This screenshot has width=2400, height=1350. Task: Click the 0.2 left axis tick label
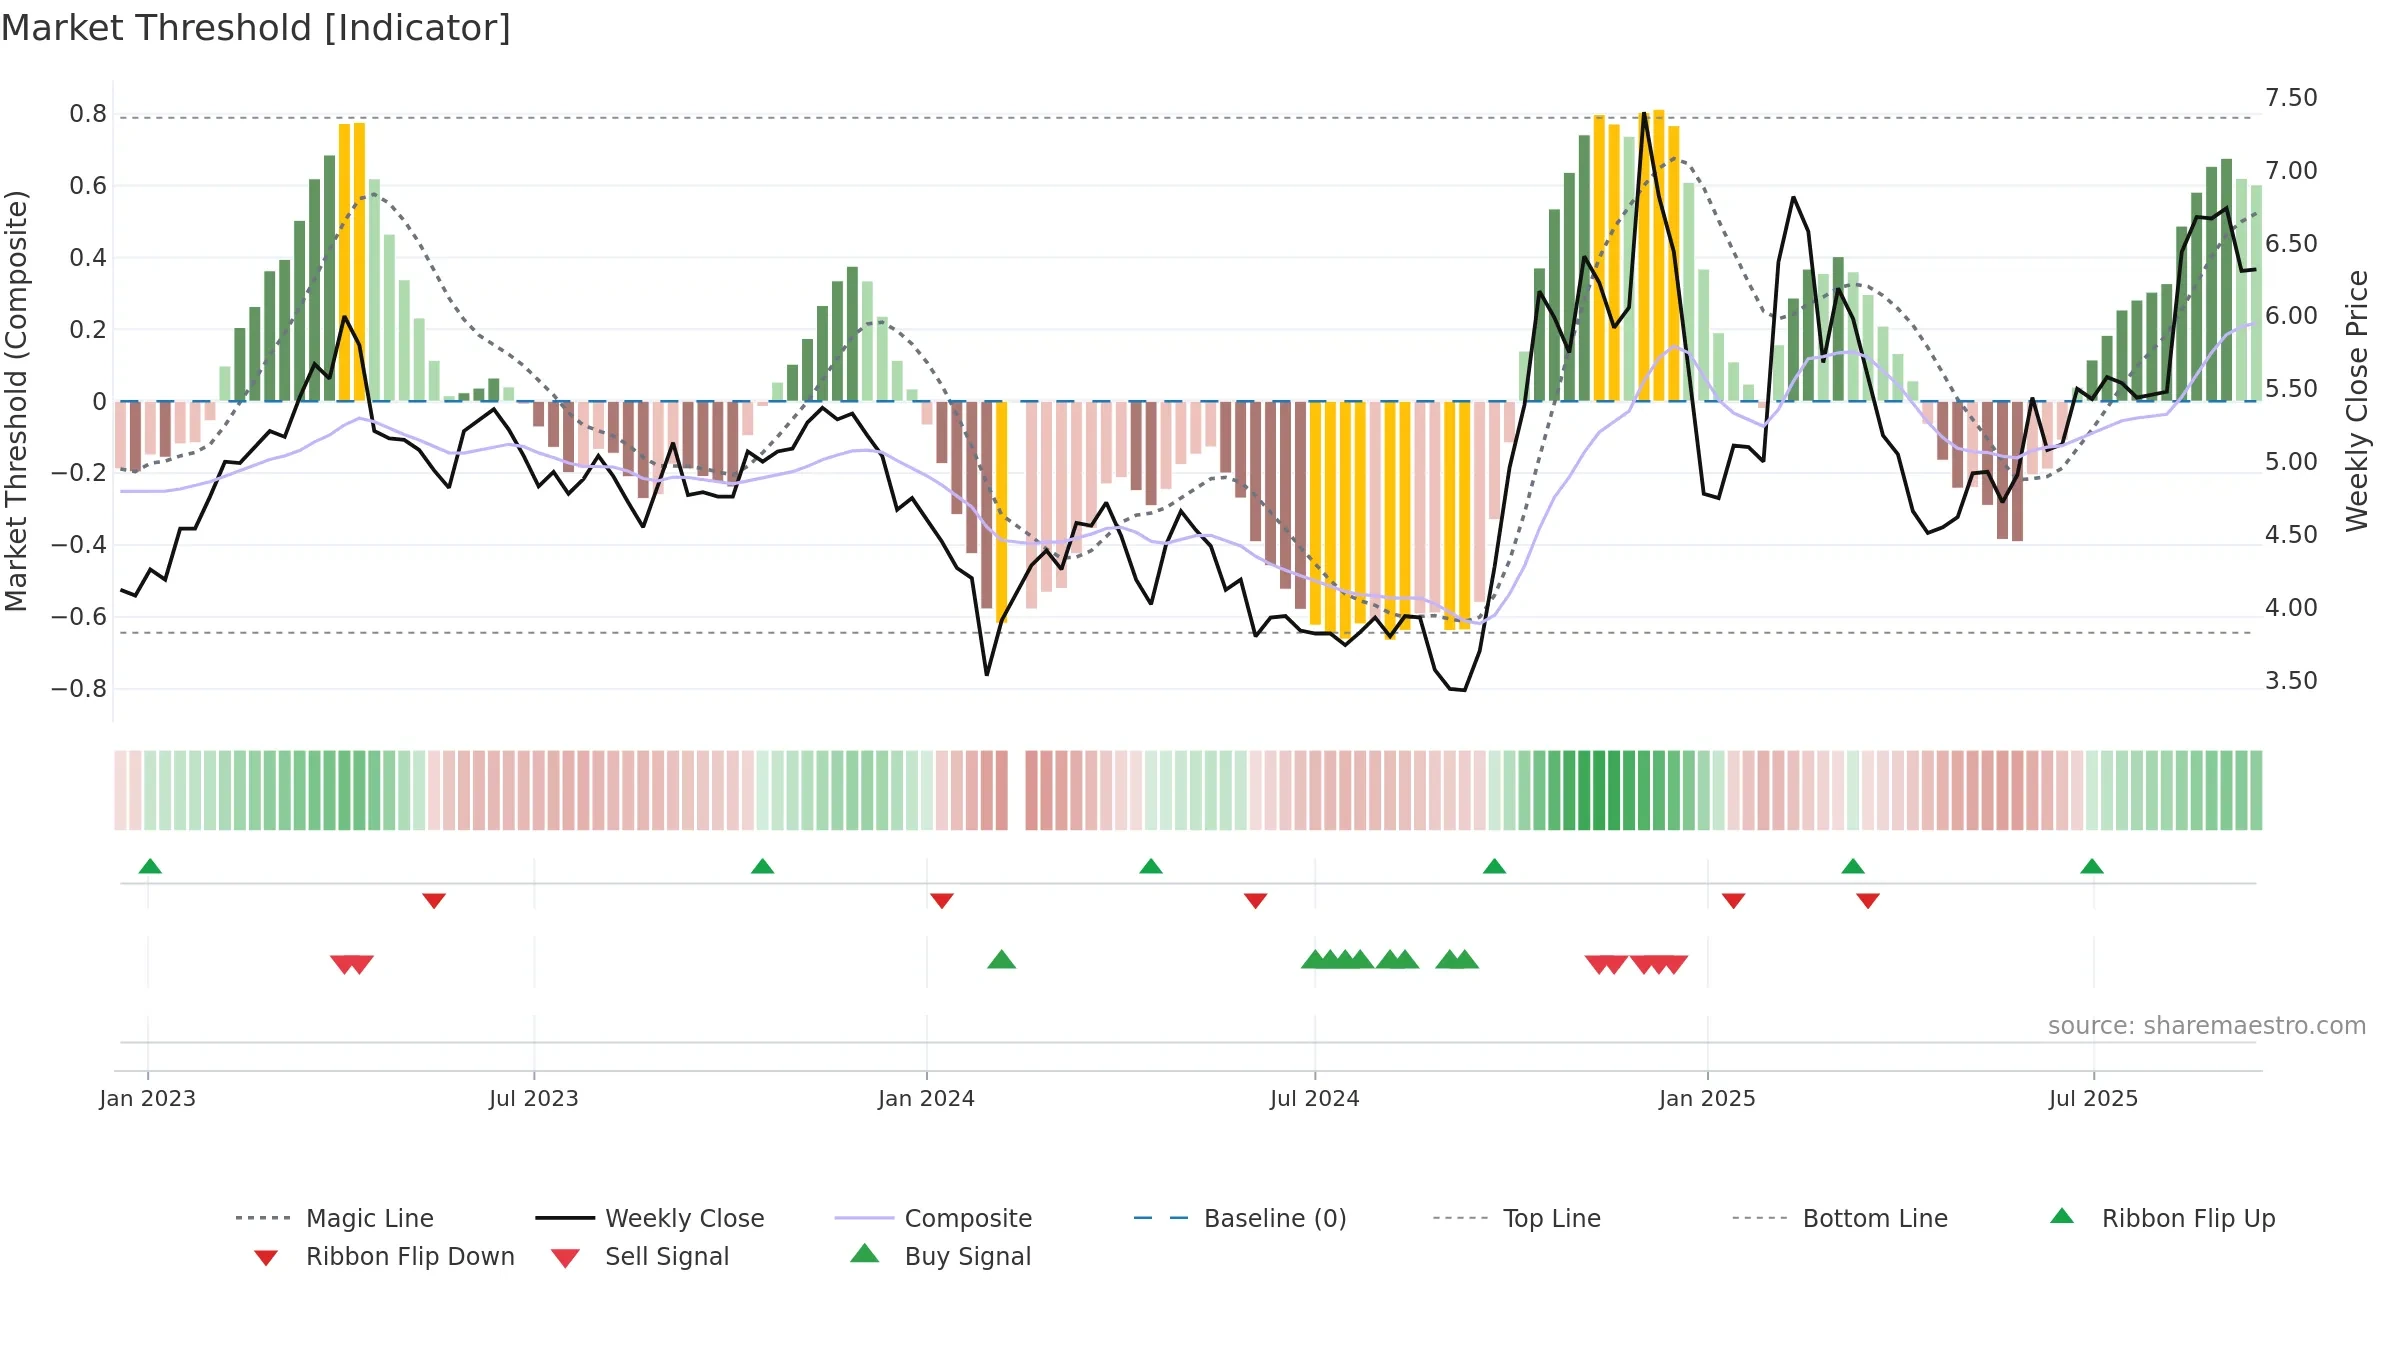point(88,330)
